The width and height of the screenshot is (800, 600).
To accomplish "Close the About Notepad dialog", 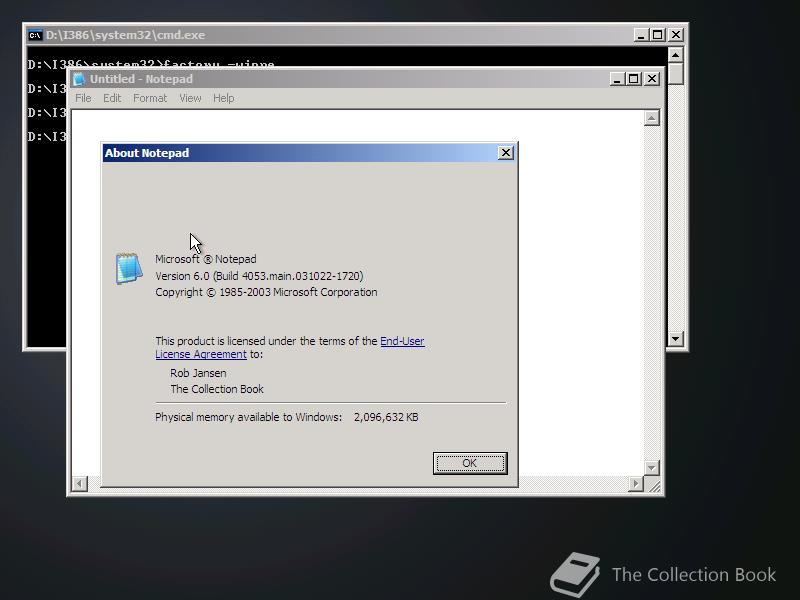I will (x=505, y=153).
